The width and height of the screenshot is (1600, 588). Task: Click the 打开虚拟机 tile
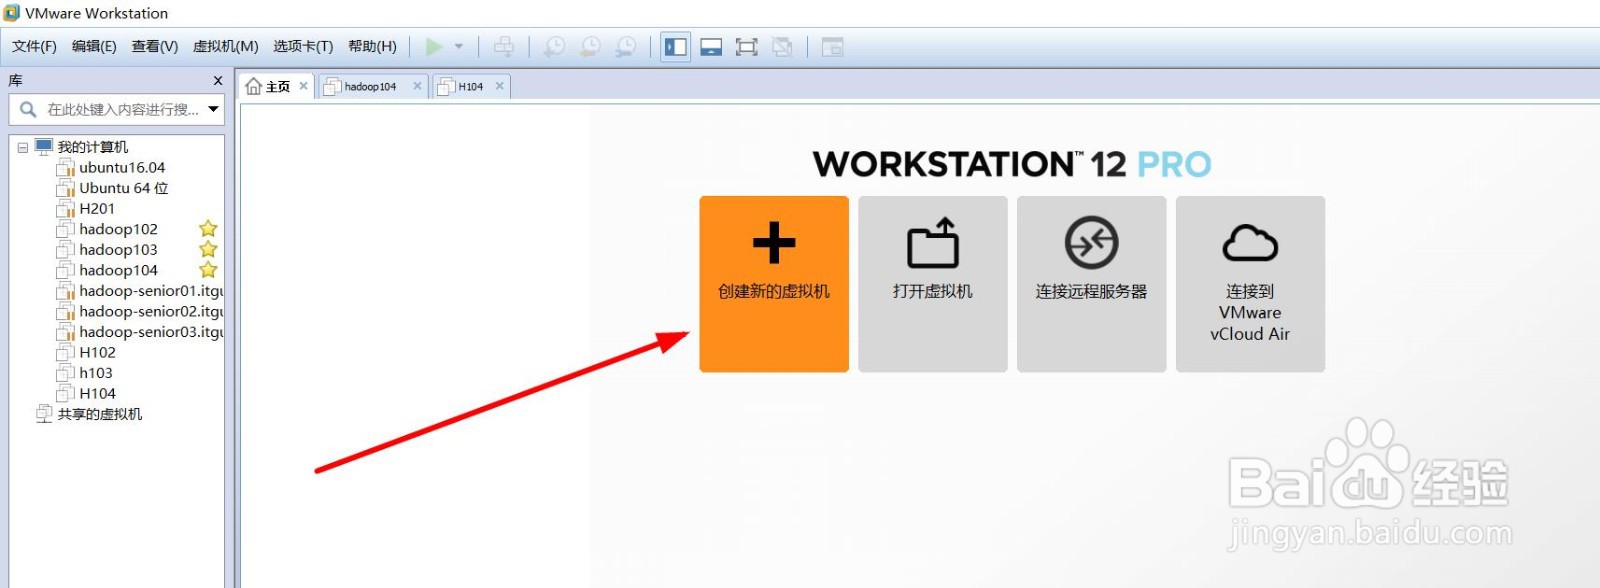coord(933,284)
